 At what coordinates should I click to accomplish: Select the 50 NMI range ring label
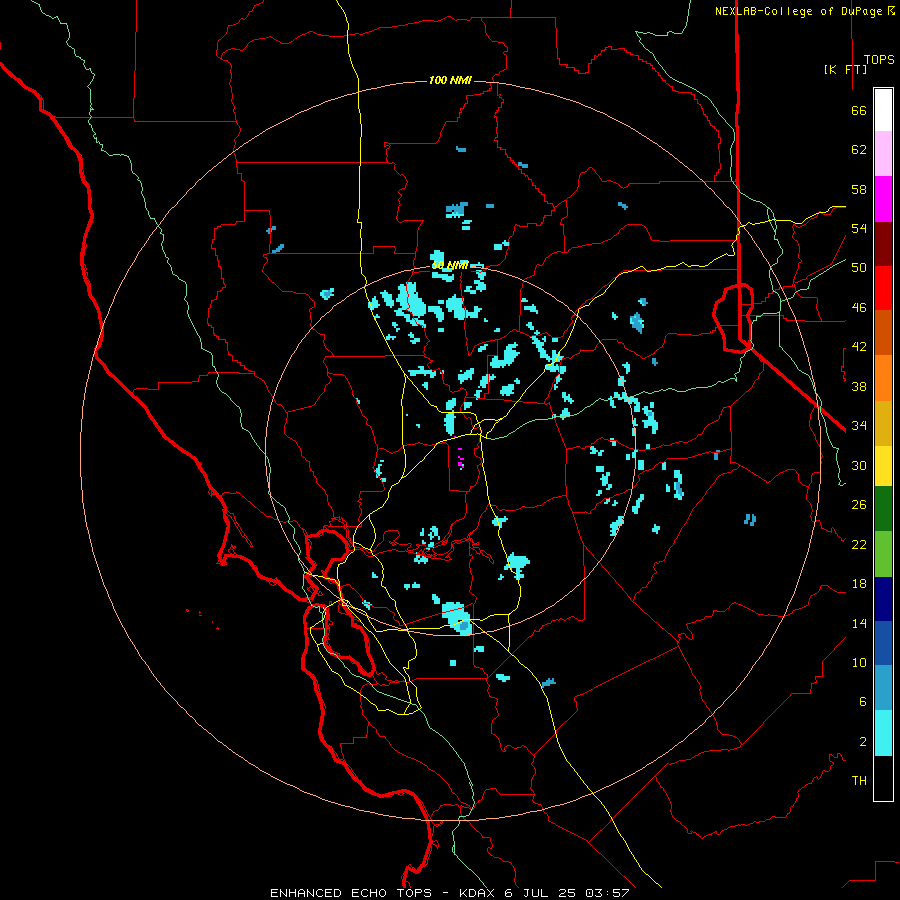coord(450,265)
